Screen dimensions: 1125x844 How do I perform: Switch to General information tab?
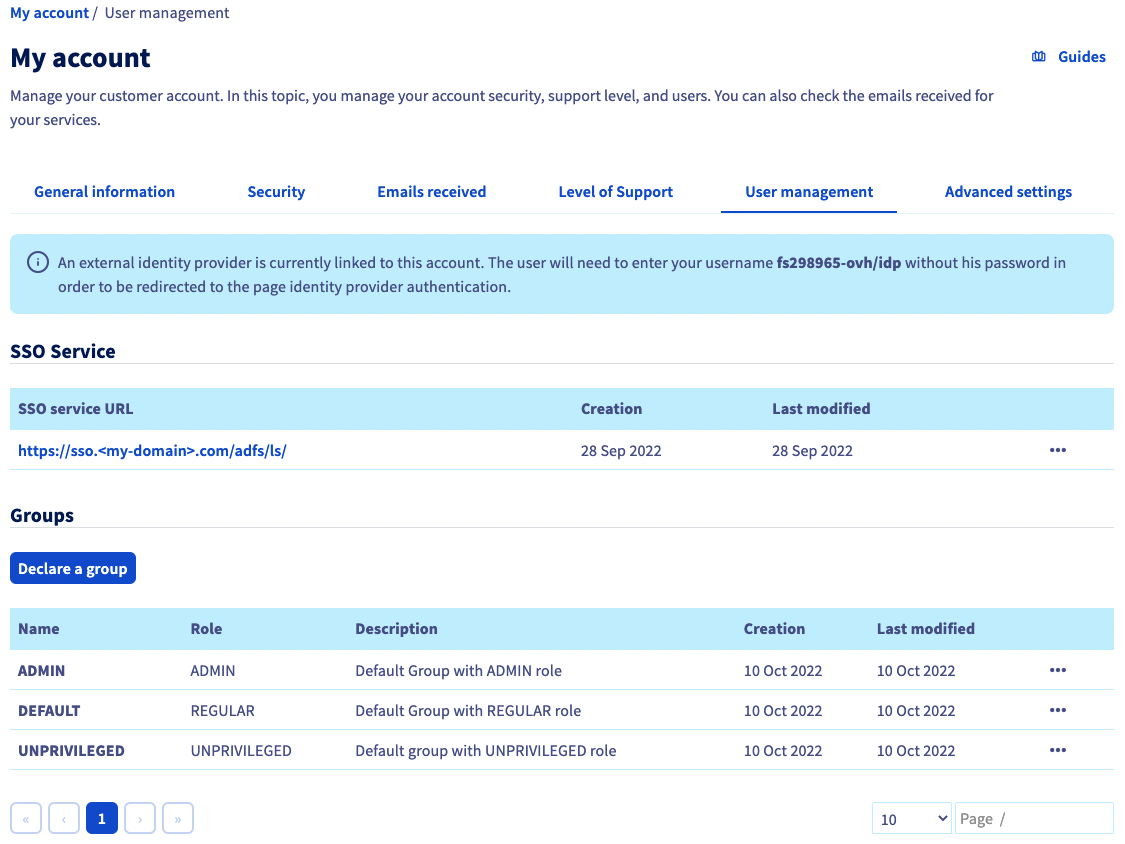click(105, 192)
